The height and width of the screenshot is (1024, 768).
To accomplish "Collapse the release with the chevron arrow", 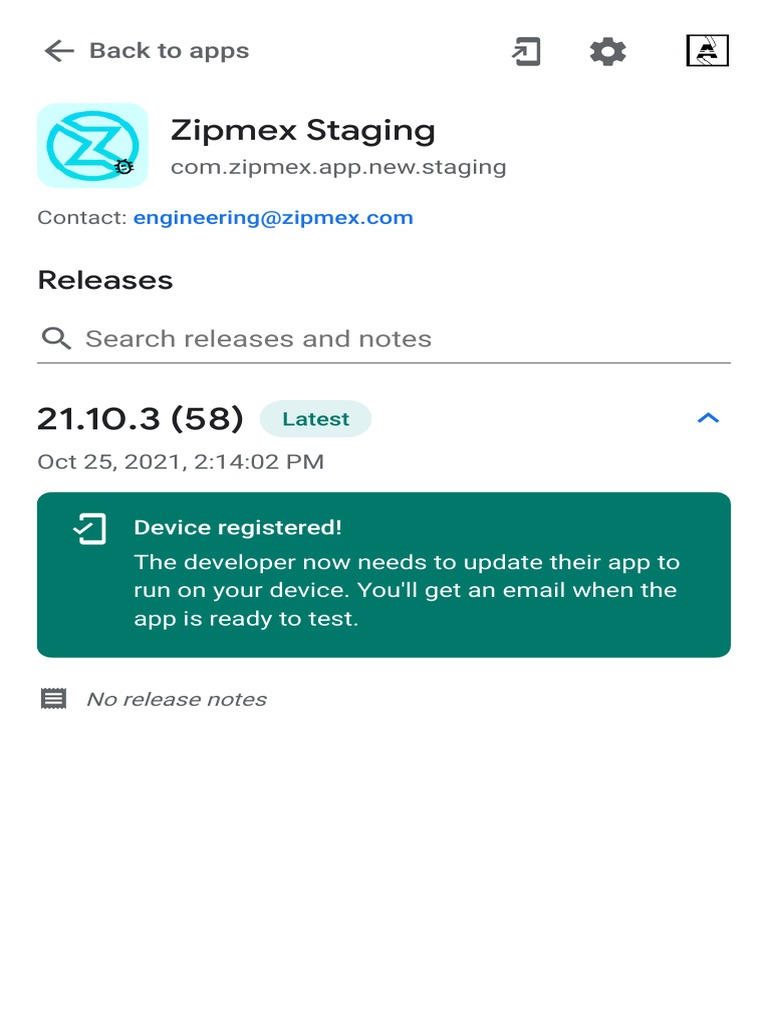I will (708, 418).
